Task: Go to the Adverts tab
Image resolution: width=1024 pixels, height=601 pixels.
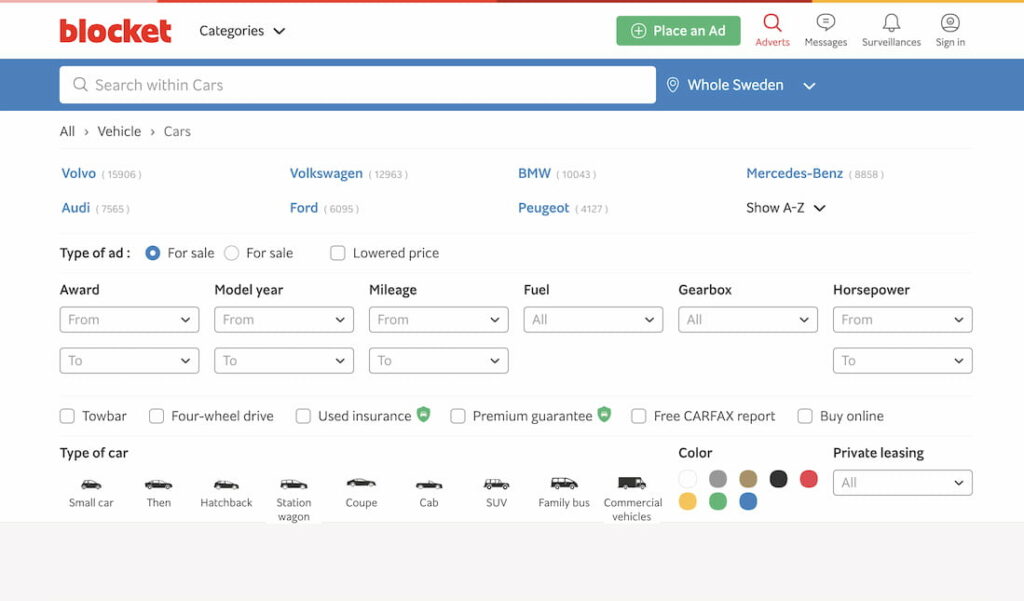Action: coord(772,30)
